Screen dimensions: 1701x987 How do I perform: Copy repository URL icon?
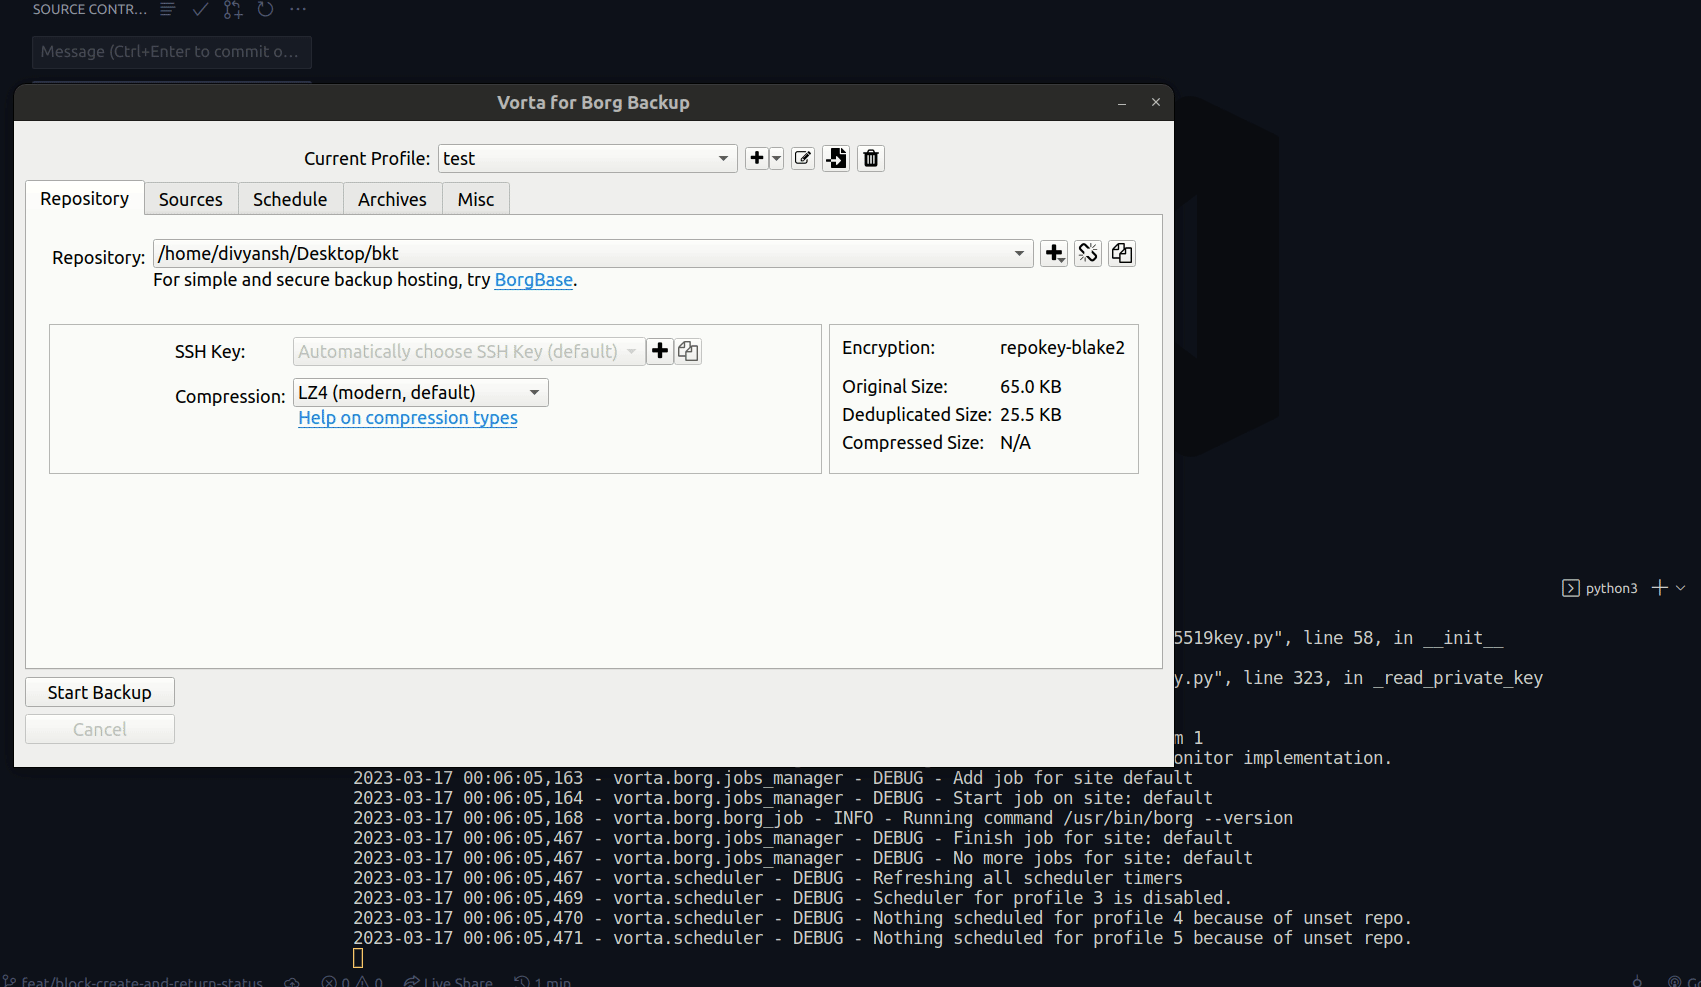[x=1122, y=253]
